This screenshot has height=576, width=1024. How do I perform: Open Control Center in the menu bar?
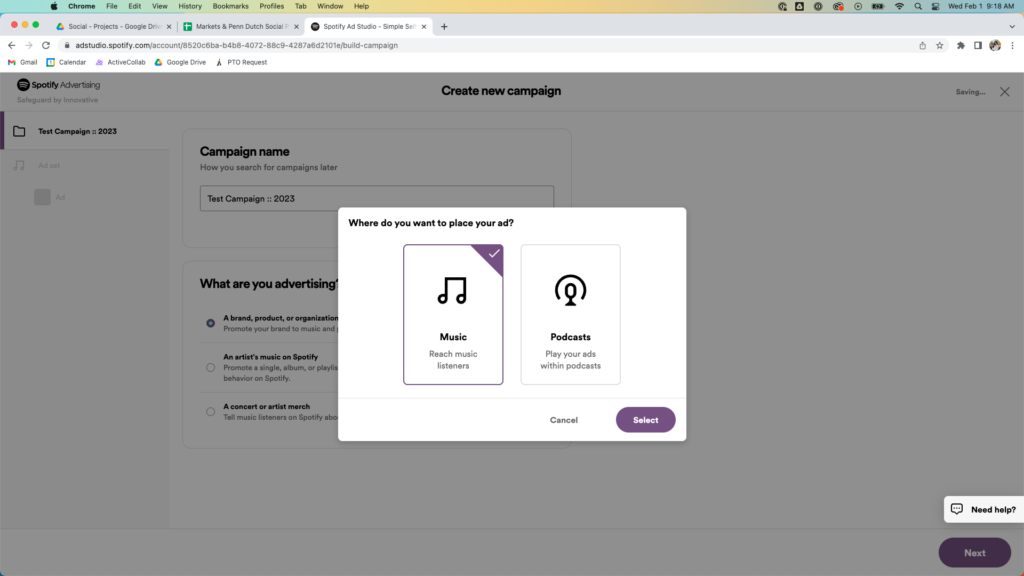tap(935, 6)
